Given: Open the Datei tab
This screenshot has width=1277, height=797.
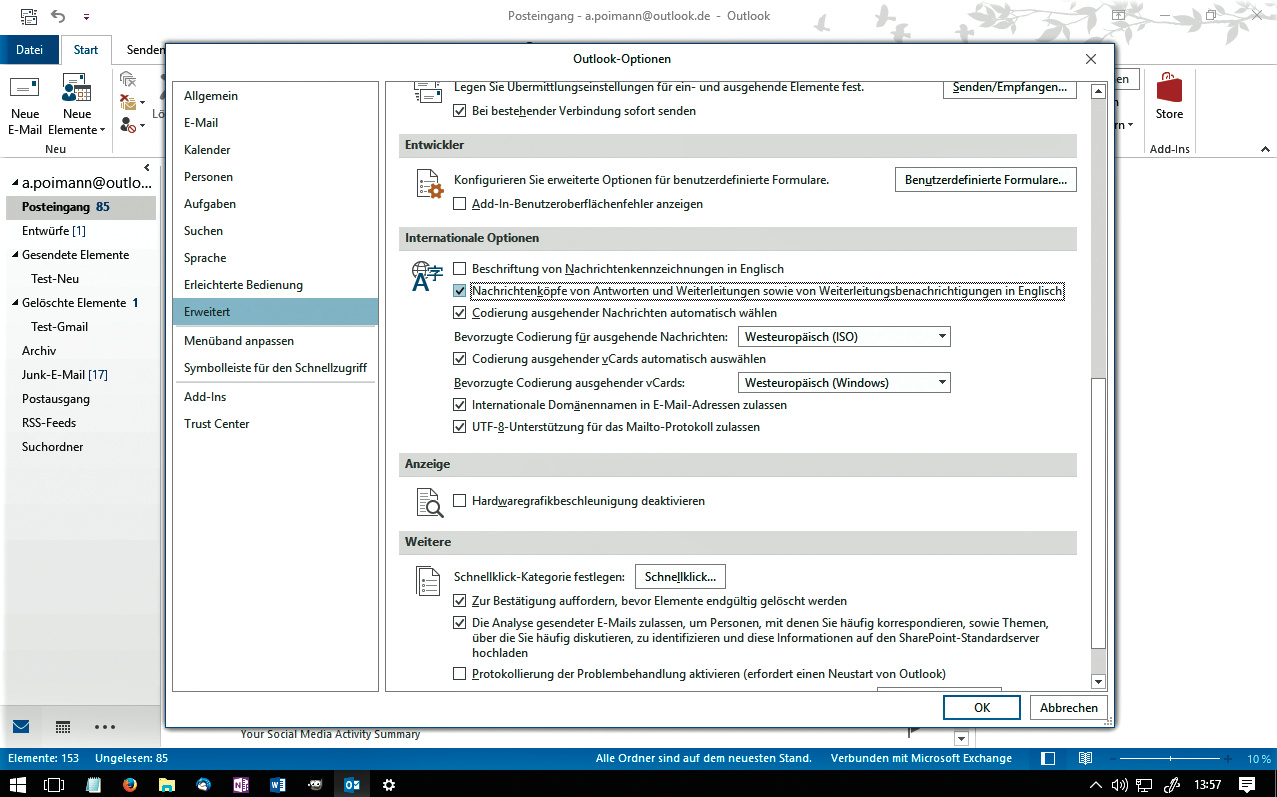Looking at the screenshot, I should click(x=29, y=50).
